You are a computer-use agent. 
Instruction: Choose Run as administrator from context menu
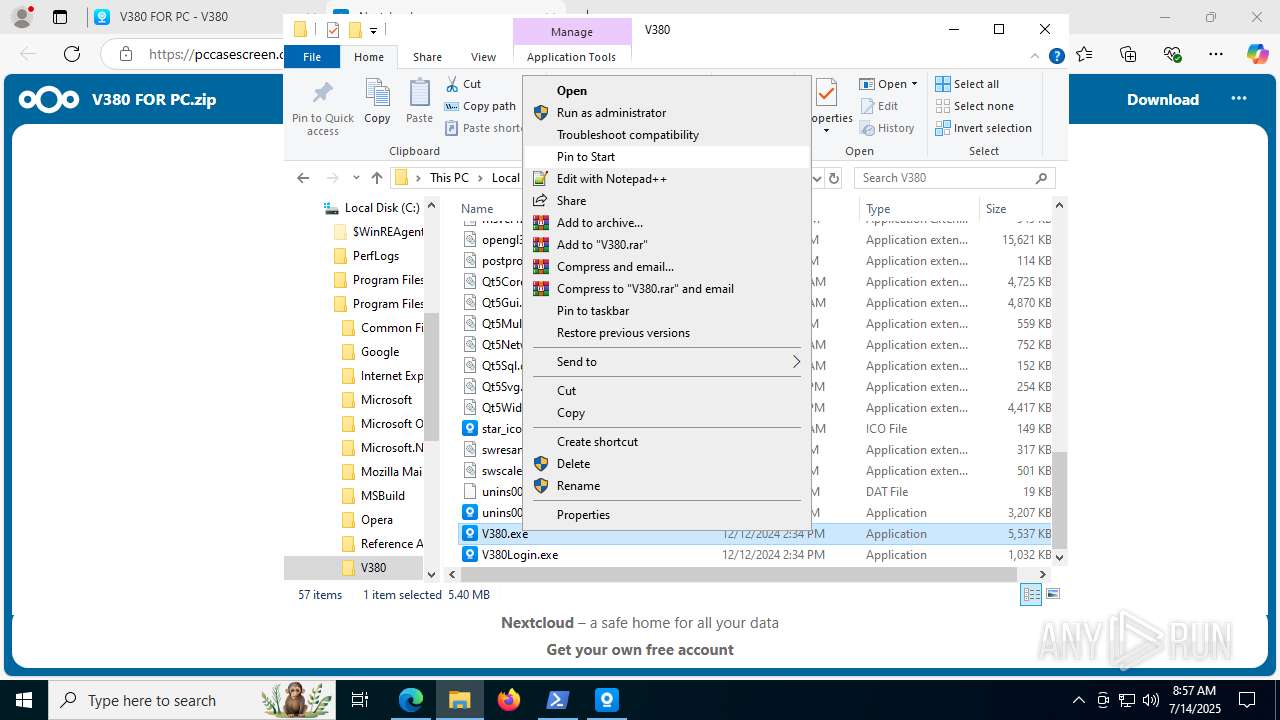pos(666,113)
